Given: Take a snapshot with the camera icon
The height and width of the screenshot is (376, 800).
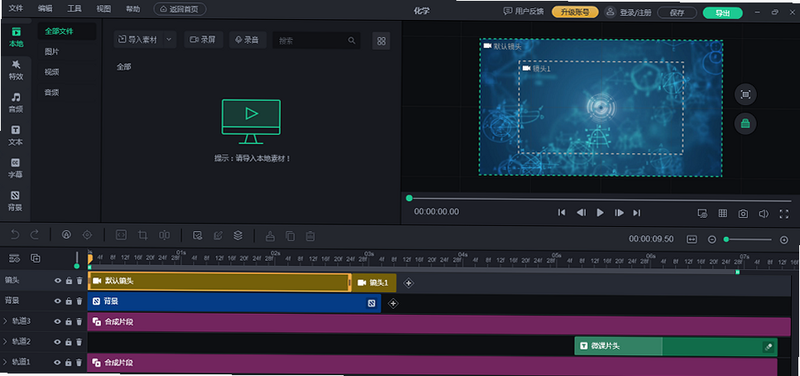Looking at the screenshot, I should tap(743, 214).
